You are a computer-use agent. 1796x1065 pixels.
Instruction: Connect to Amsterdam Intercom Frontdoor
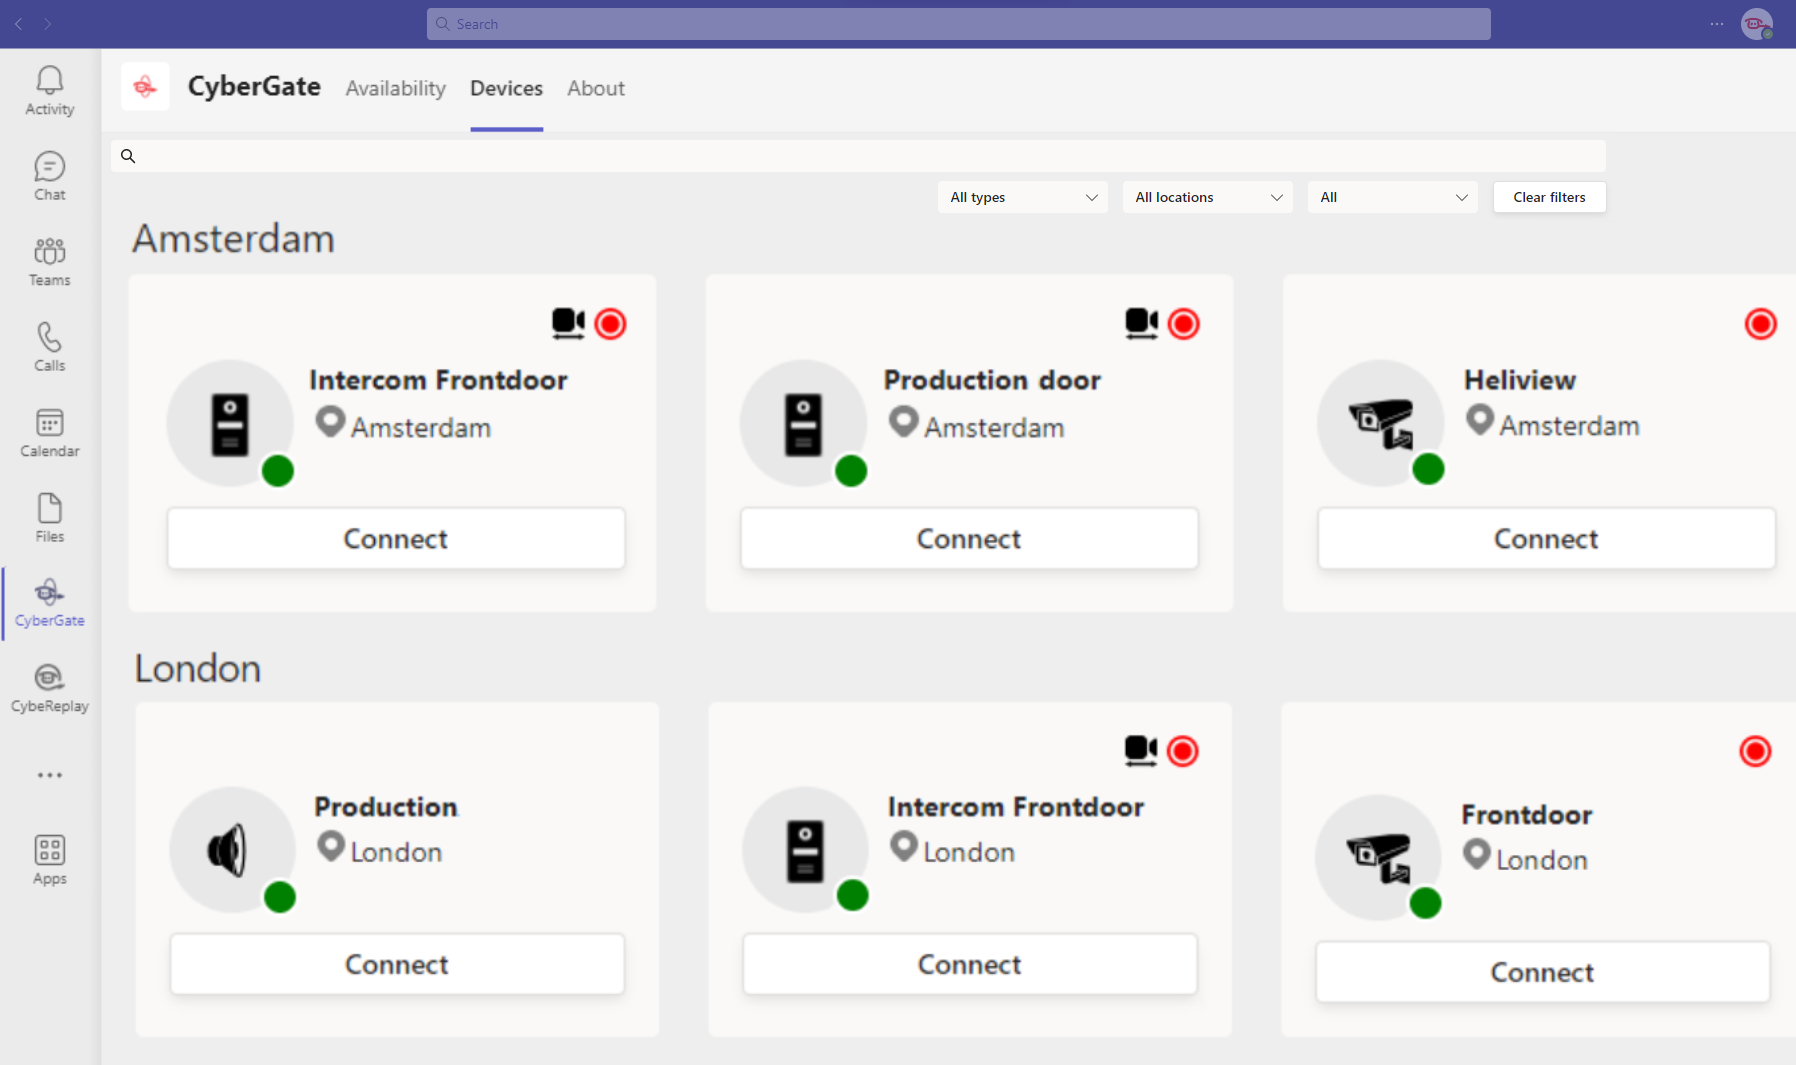(x=396, y=539)
